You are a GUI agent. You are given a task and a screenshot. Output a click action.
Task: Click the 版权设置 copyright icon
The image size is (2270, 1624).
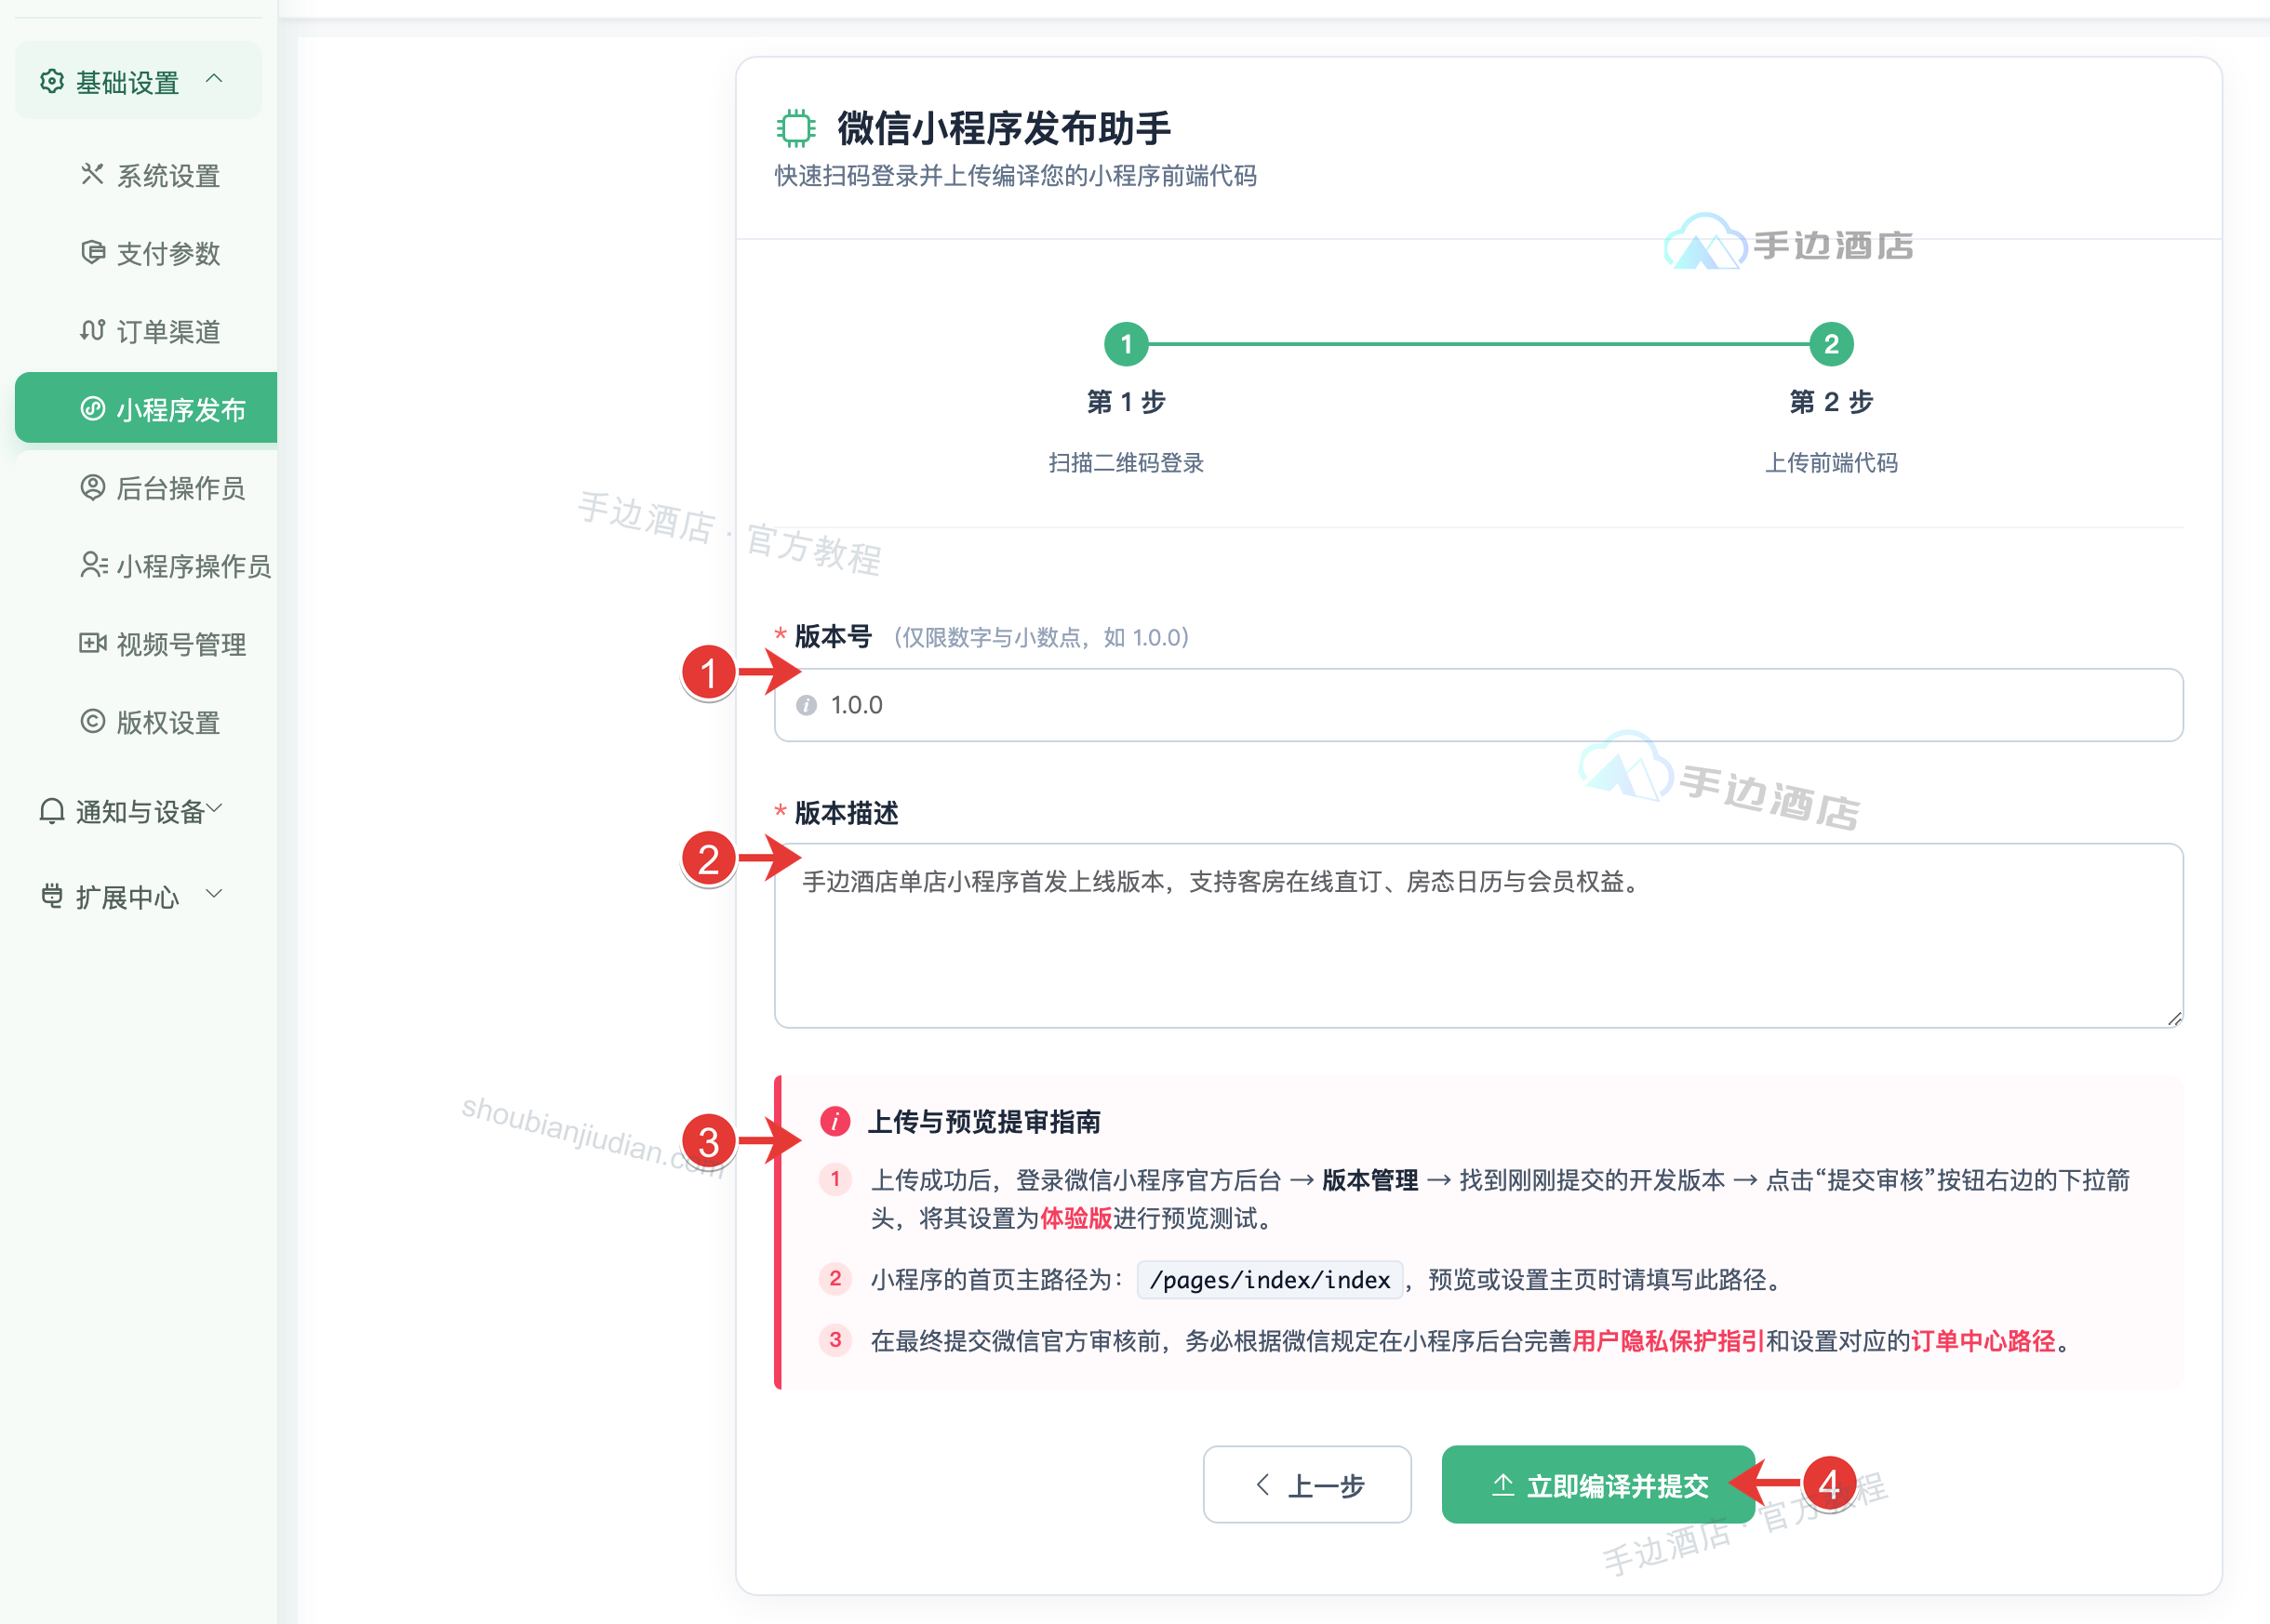[92, 721]
